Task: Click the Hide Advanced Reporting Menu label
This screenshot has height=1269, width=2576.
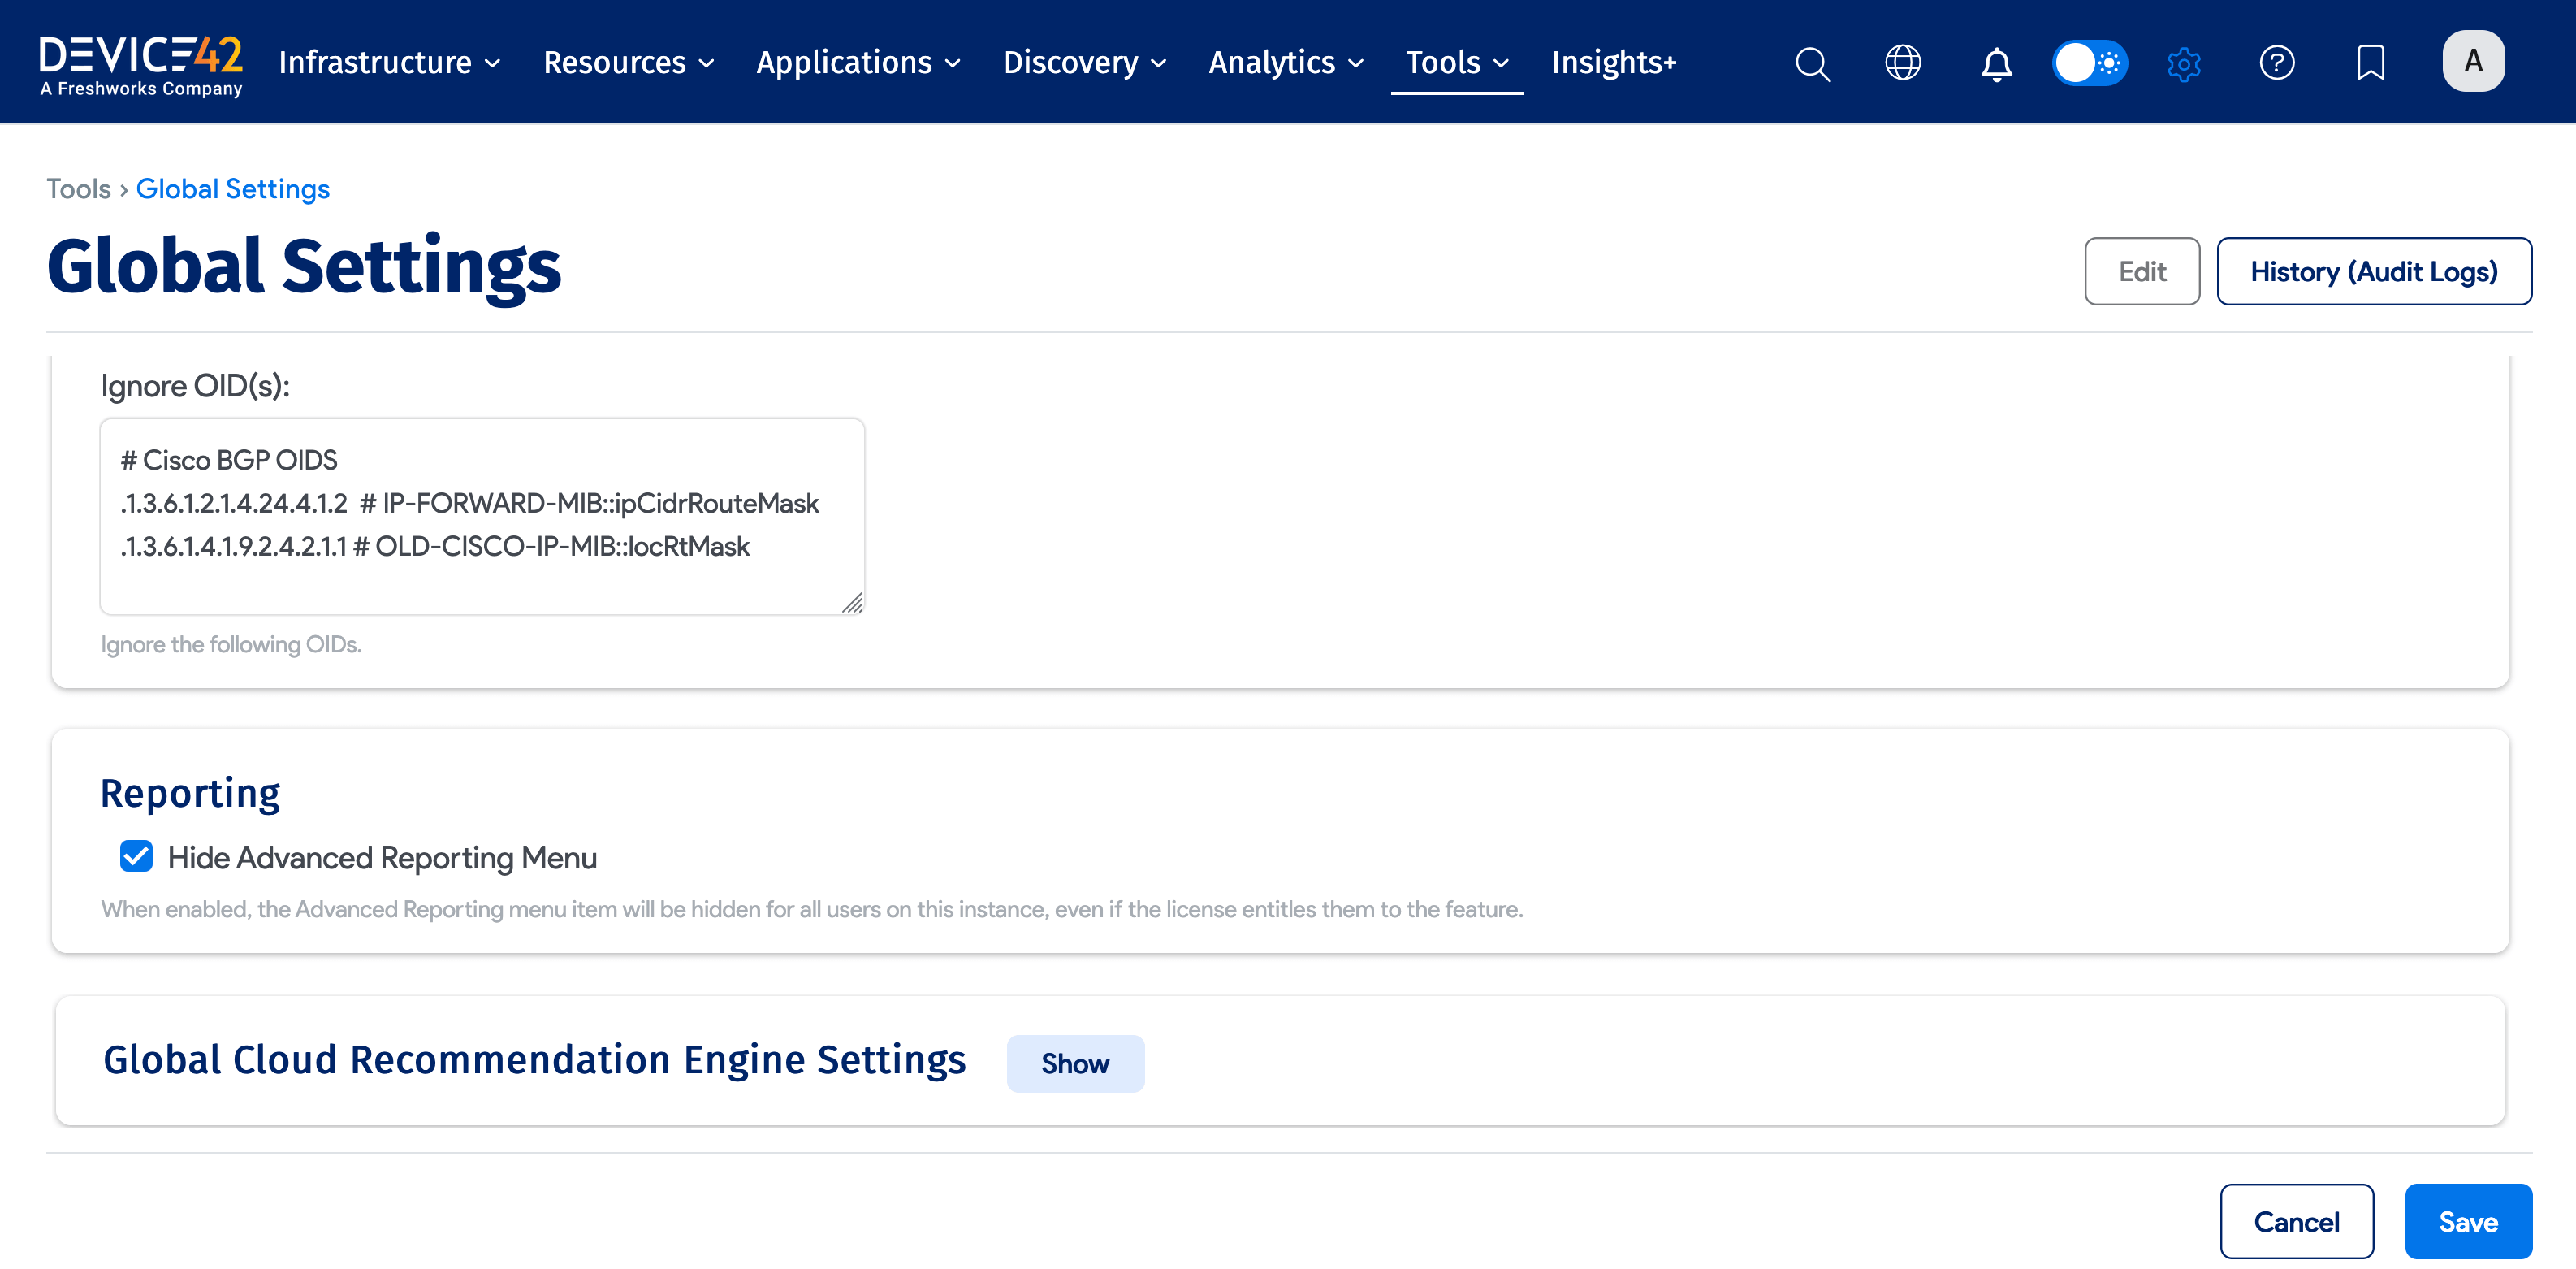Action: pyautogui.click(x=382, y=857)
